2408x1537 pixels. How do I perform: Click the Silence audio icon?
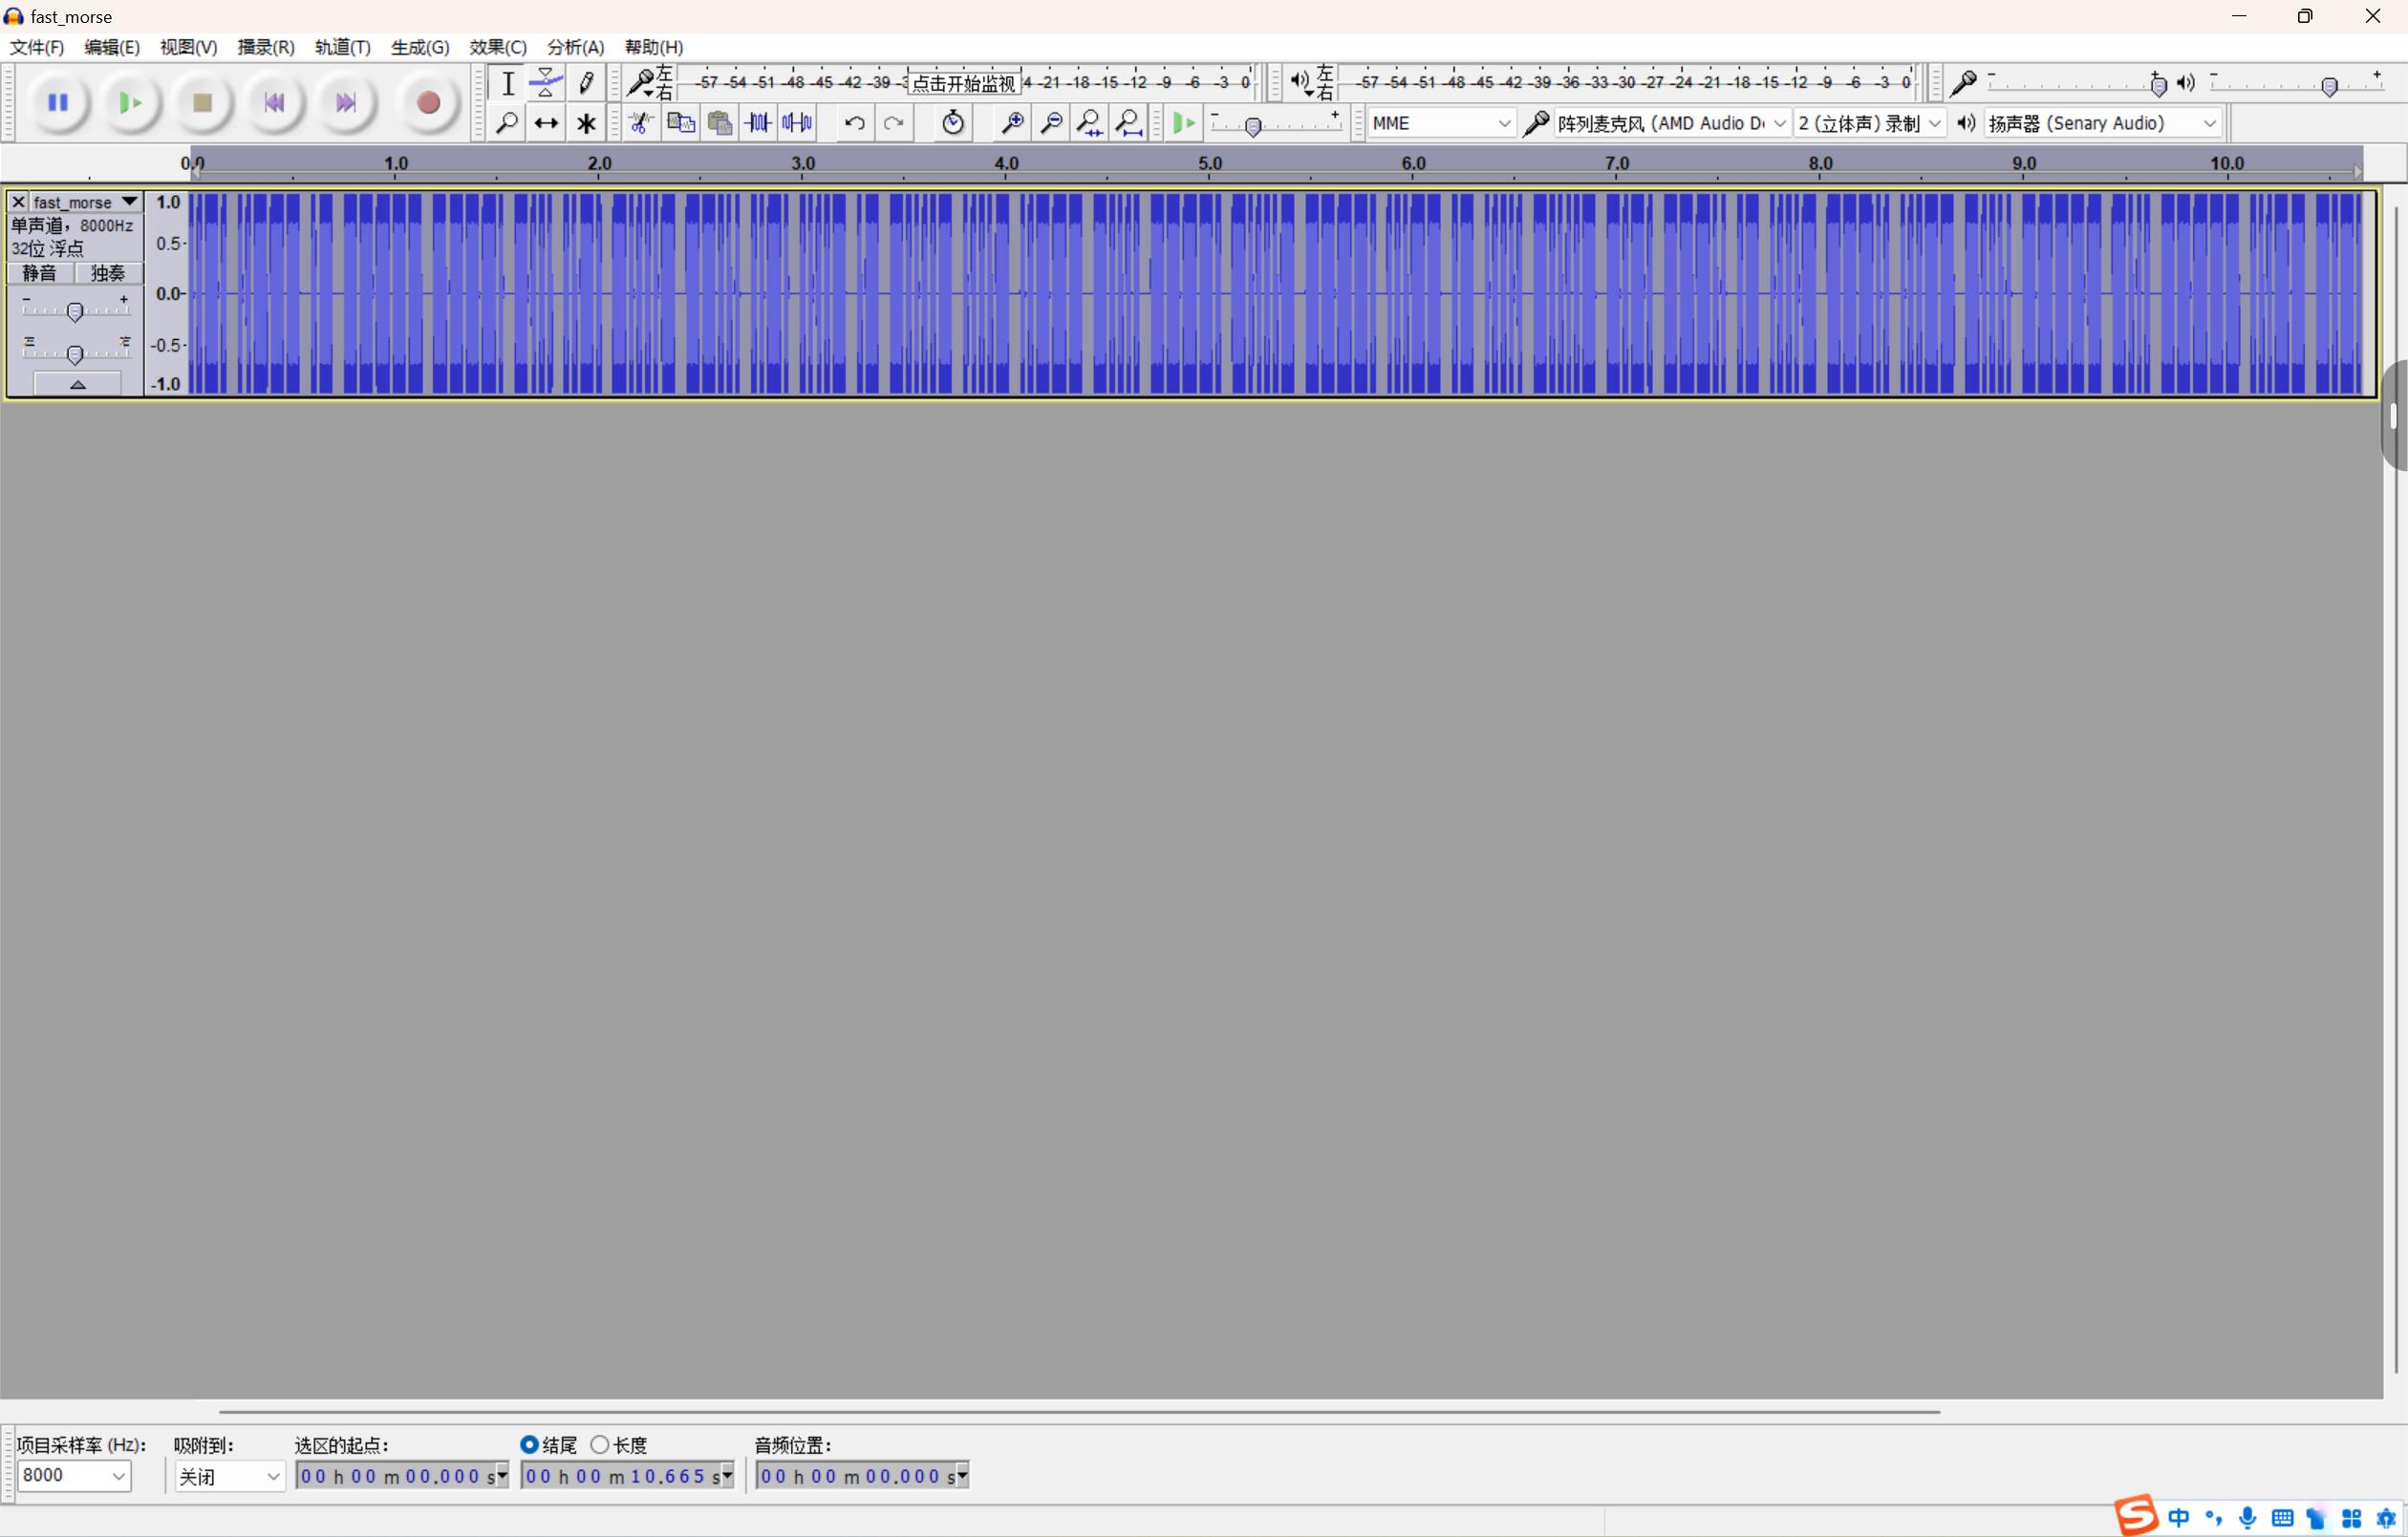coord(797,123)
